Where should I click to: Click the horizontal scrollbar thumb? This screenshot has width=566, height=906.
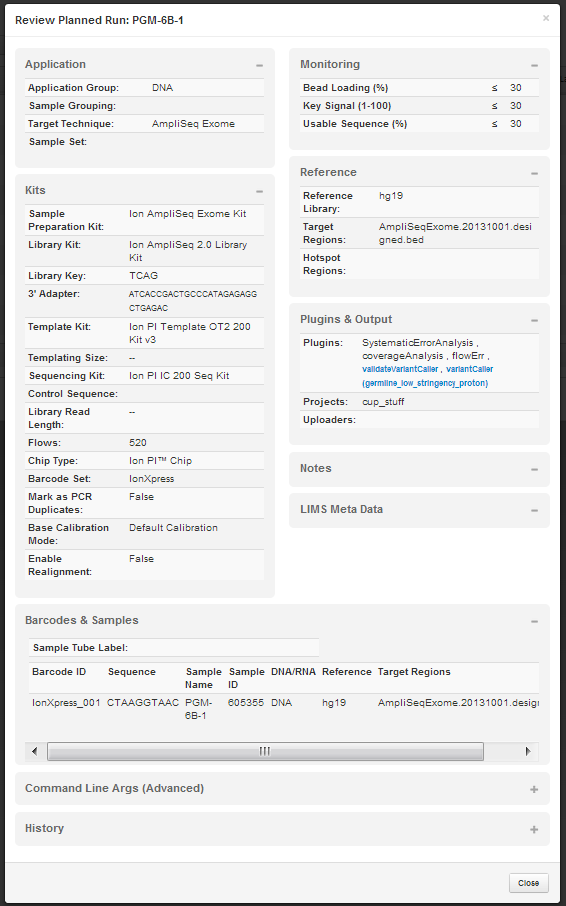(265, 751)
